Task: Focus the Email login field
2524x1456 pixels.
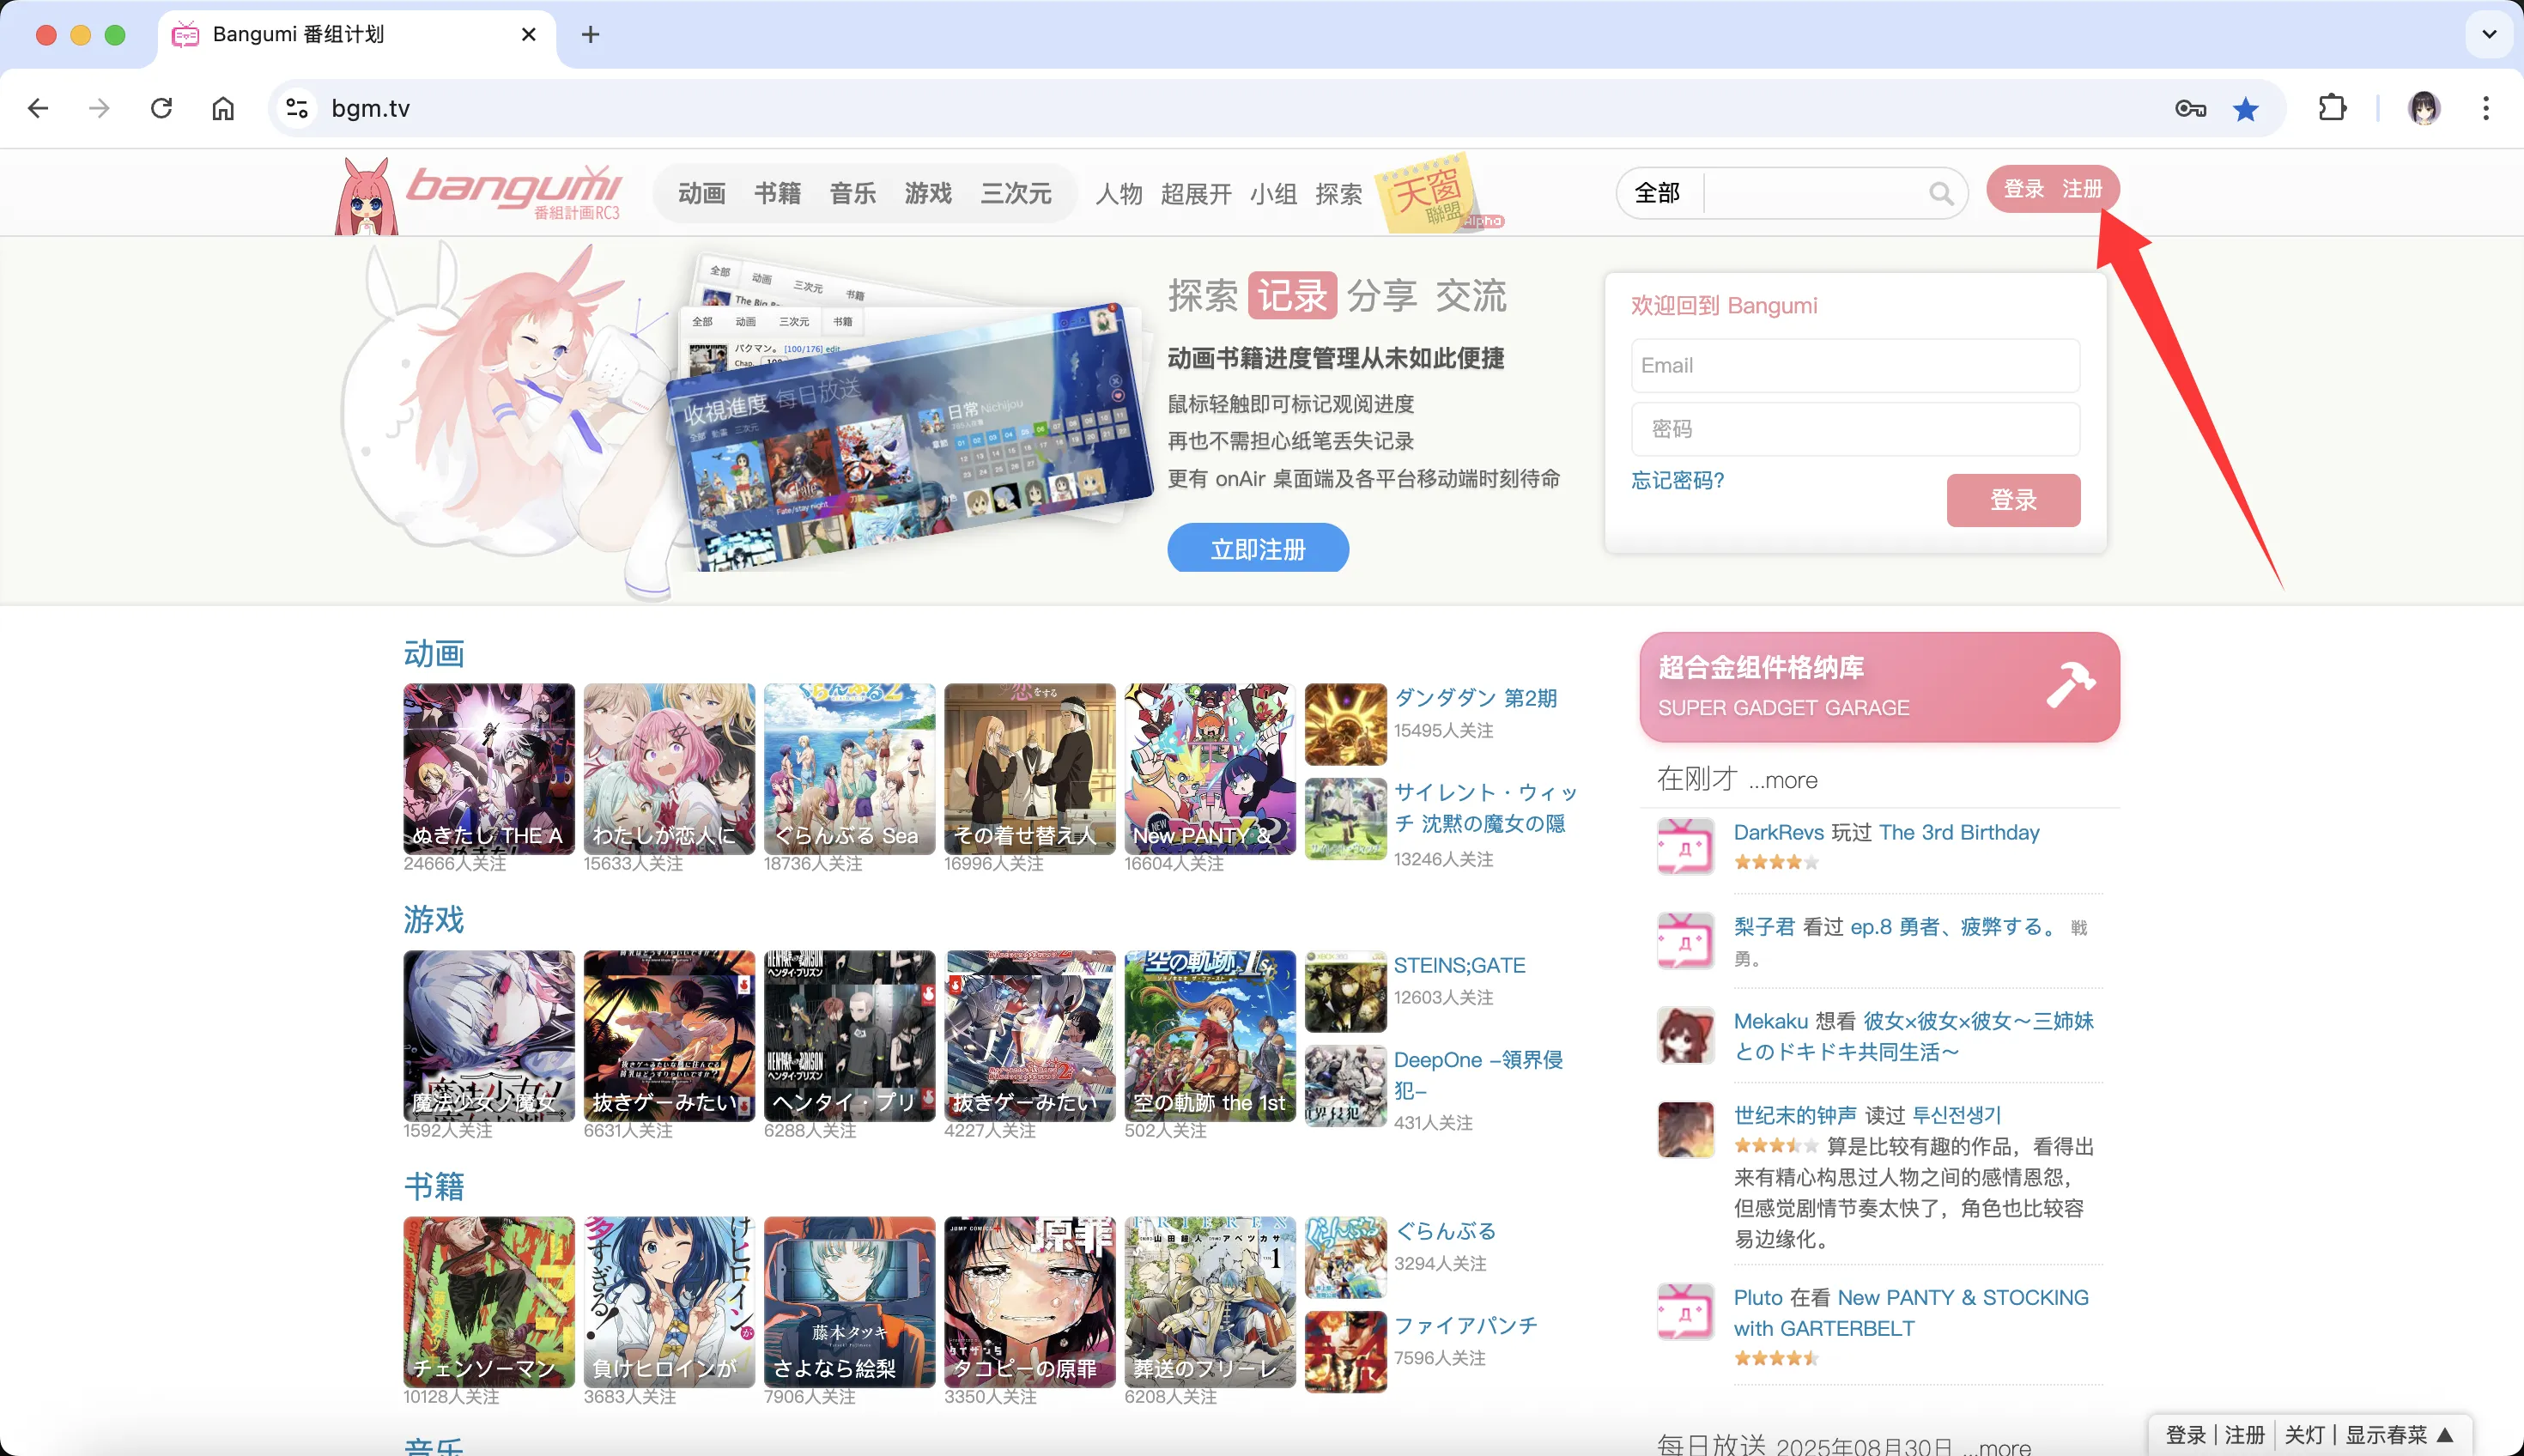Action: 1855,365
